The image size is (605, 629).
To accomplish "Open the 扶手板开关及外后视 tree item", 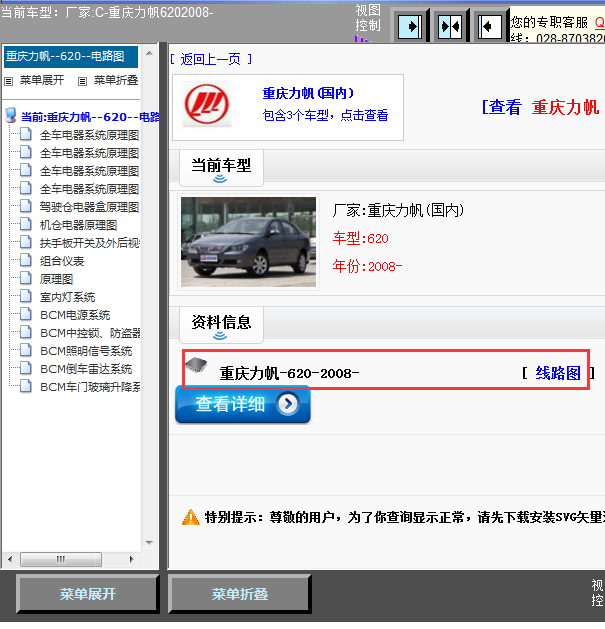I will 90,243.
